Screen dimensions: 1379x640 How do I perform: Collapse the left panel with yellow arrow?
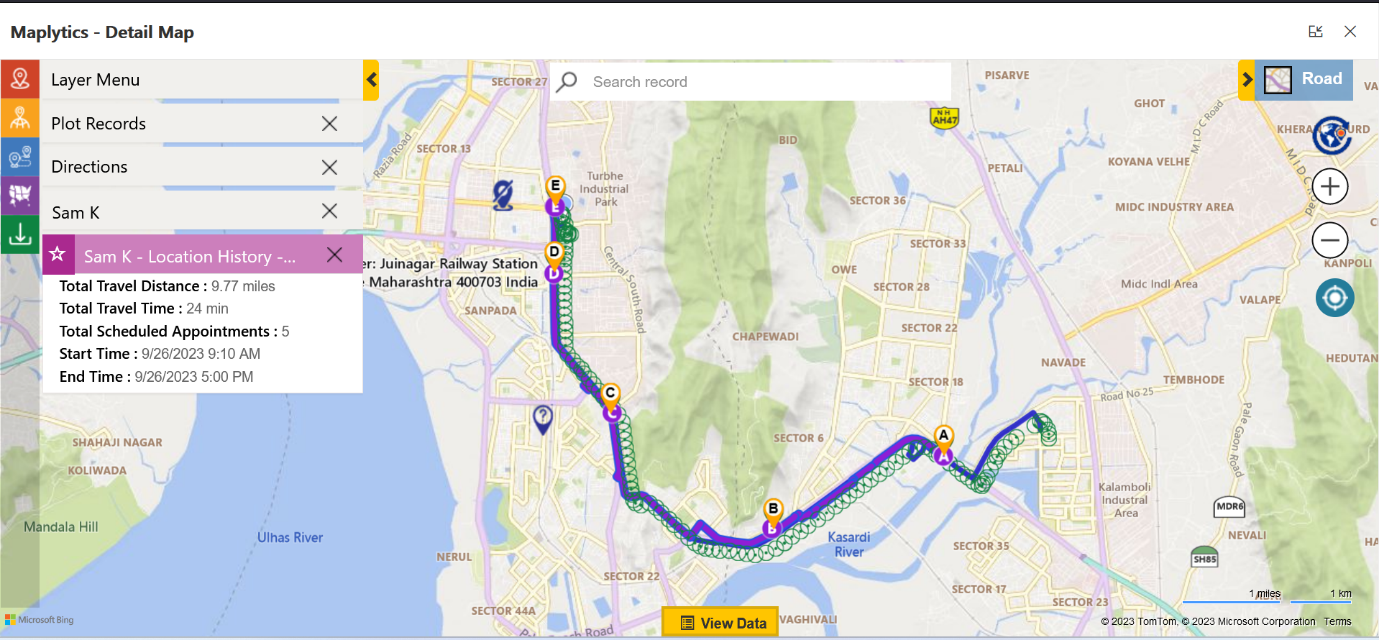[371, 80]
